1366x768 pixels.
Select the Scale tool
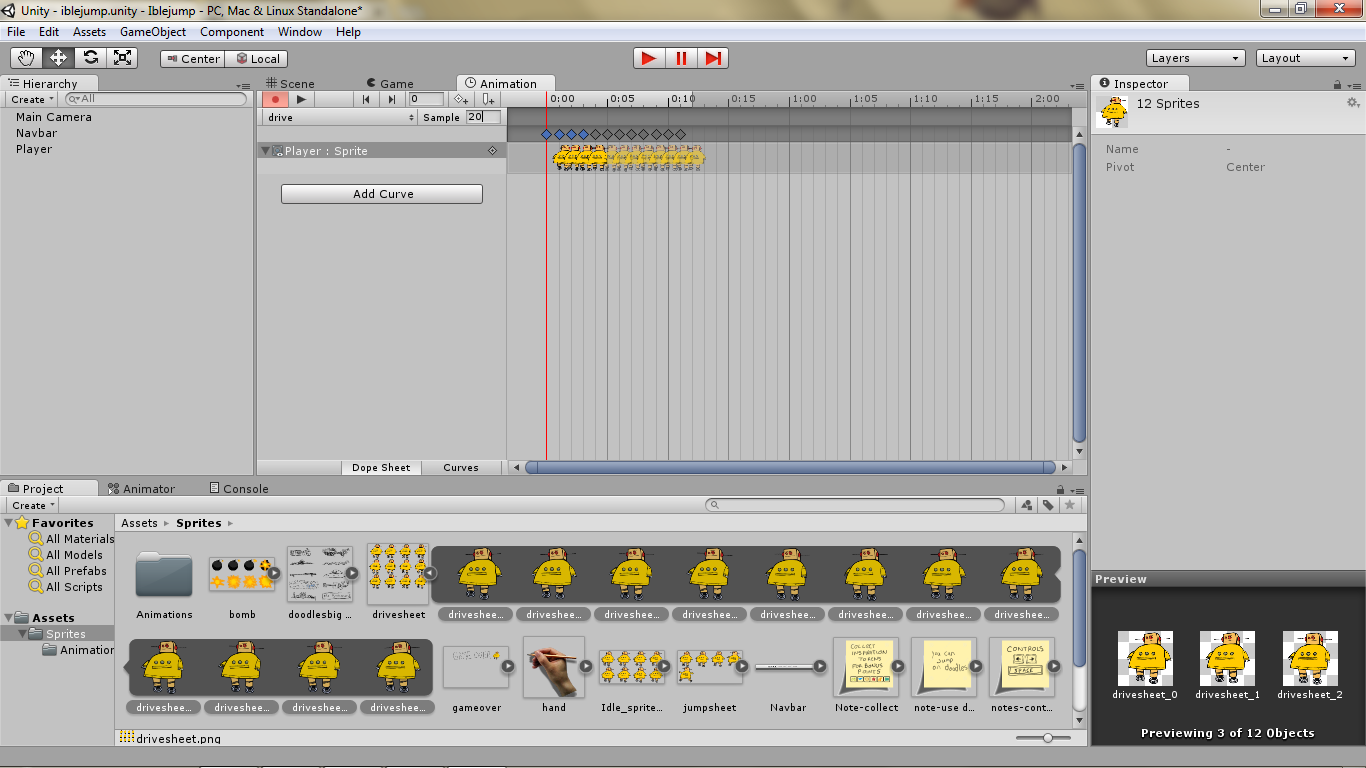(122, 57)
